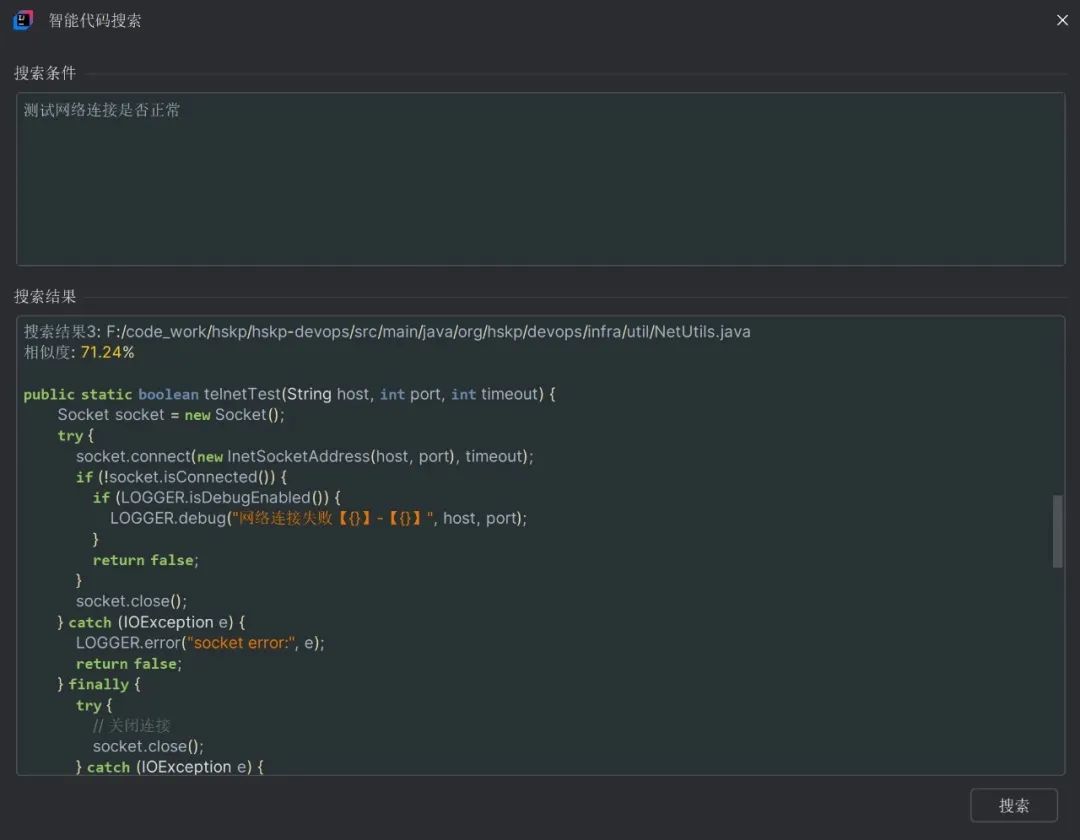Click the search results scrollbar thumb
Image resolution: width=1080 pixels, height=840 pixels.
pos(1057,531)
